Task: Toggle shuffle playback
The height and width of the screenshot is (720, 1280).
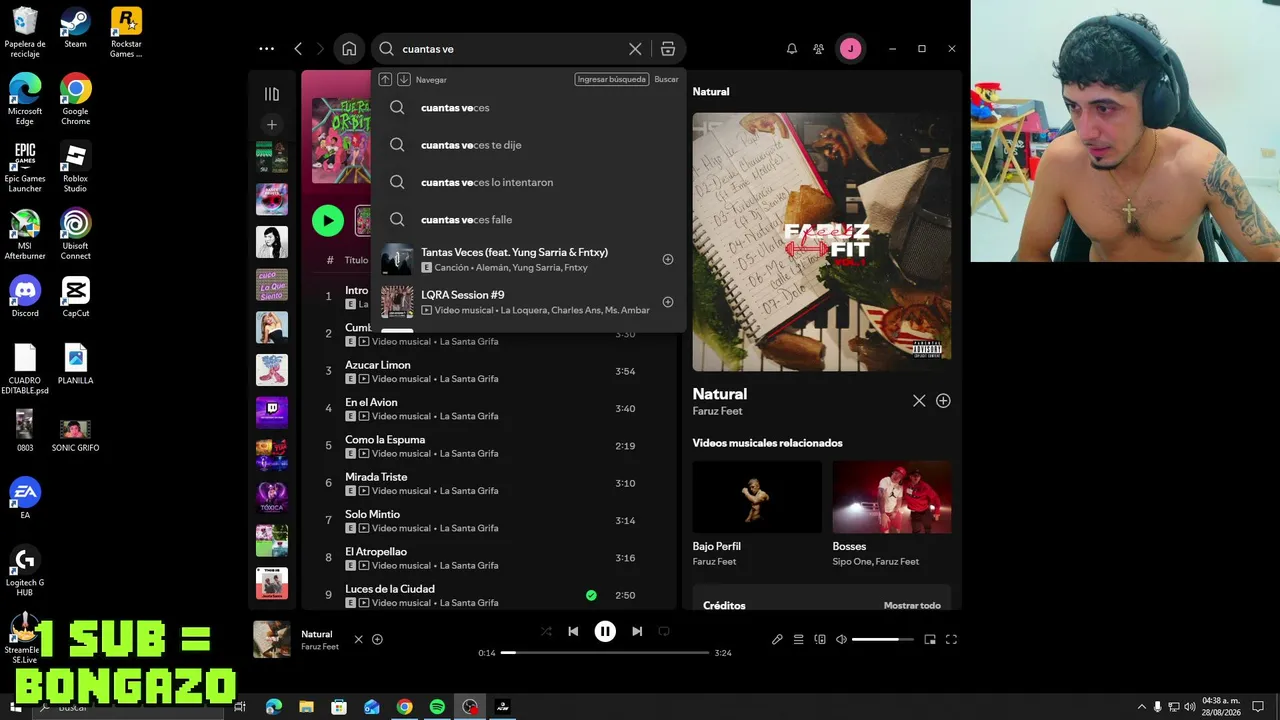Action: click(546, 631)
